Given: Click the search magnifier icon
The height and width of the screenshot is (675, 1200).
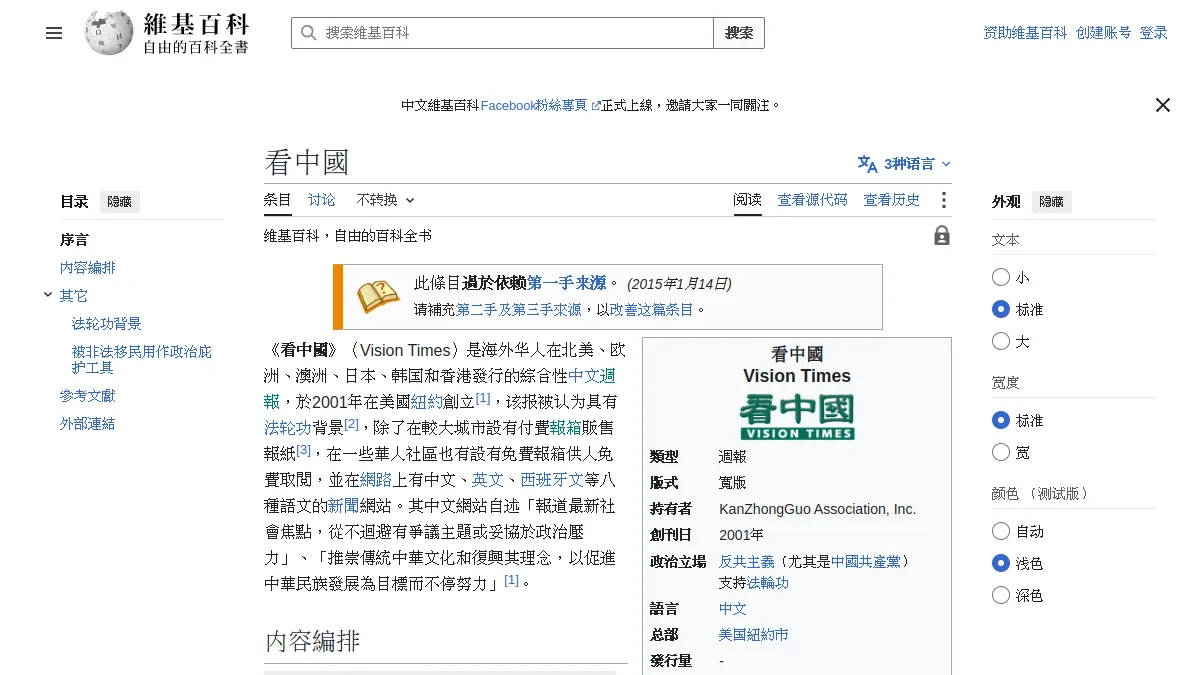Looking at the screenshot, I should (308, 33).
